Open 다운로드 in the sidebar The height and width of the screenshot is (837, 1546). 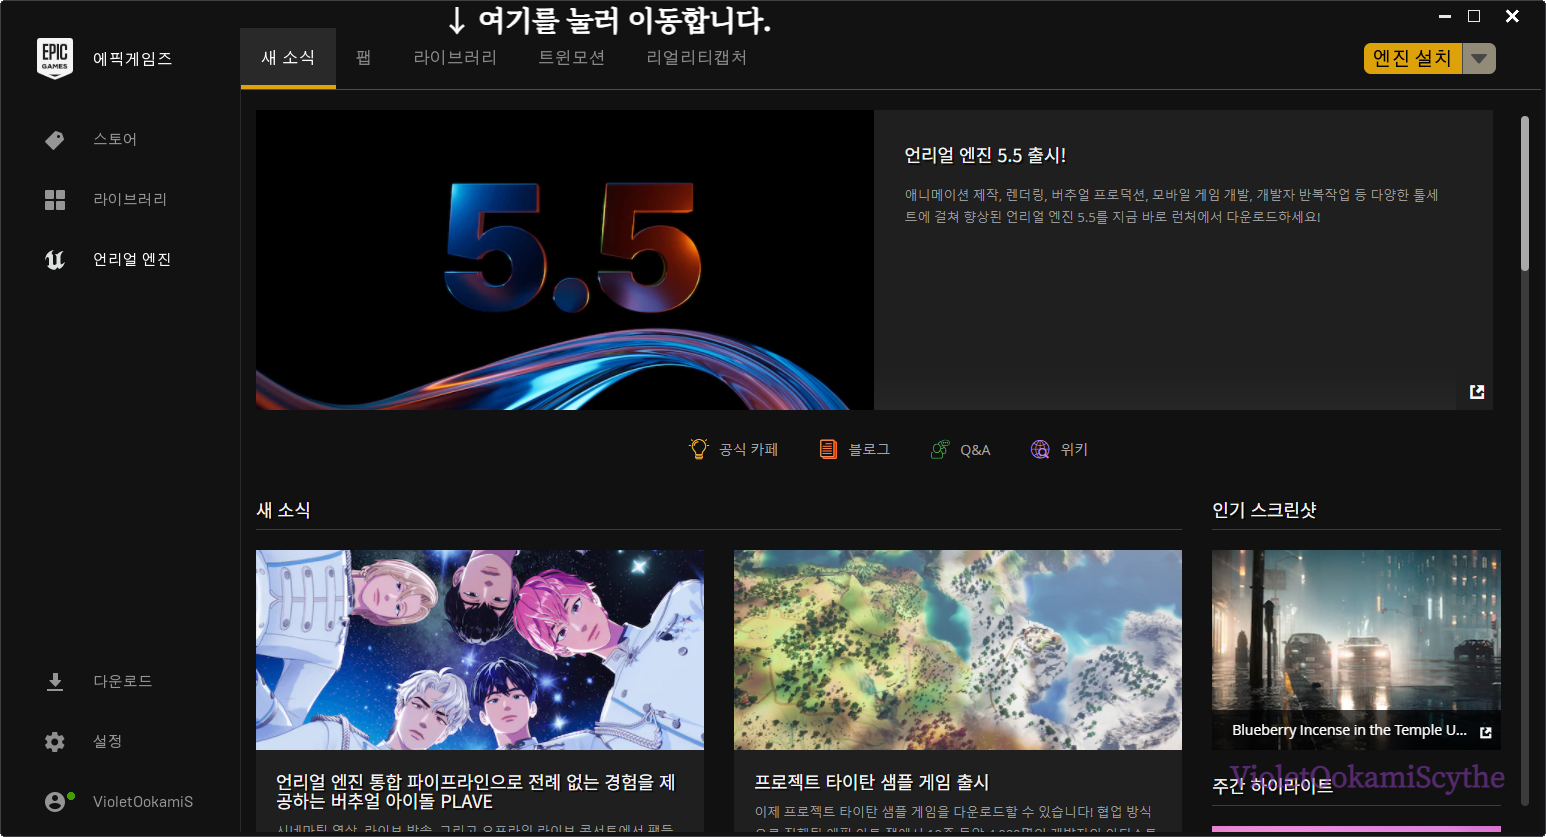point(123,682)
